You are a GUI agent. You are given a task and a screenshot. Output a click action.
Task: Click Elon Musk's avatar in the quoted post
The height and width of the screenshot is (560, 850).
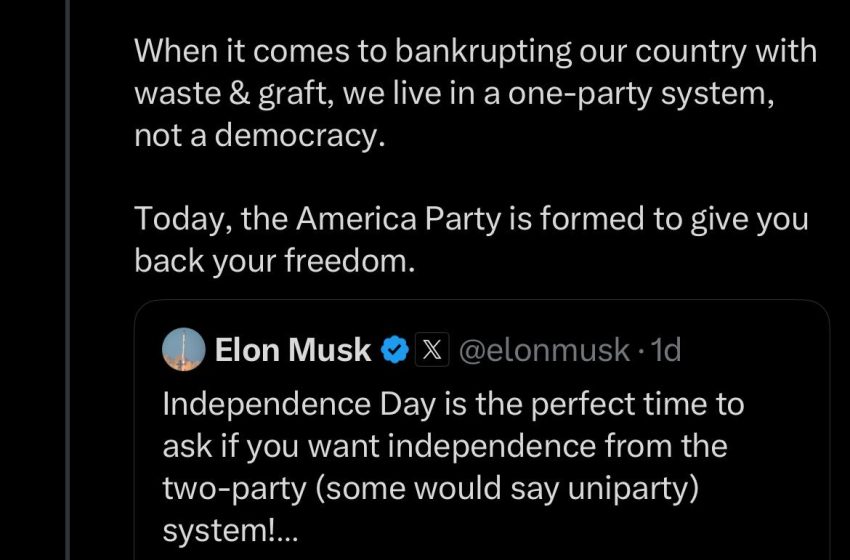tap(185, 349)
